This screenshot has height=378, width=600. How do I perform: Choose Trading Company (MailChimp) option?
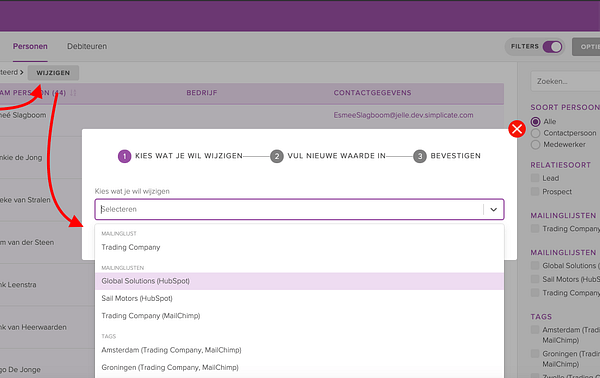(x=299, y=316)
